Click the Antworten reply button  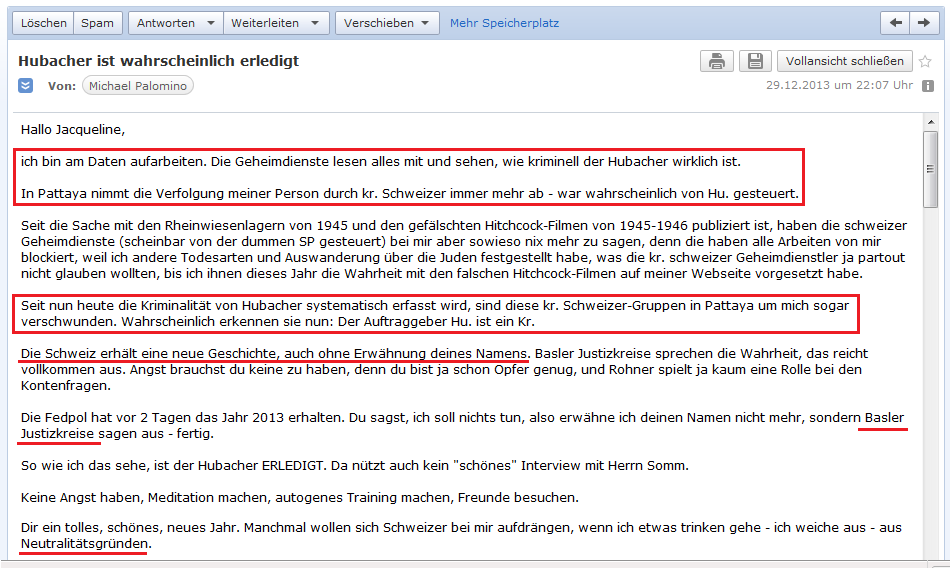[x=165, y=23]
